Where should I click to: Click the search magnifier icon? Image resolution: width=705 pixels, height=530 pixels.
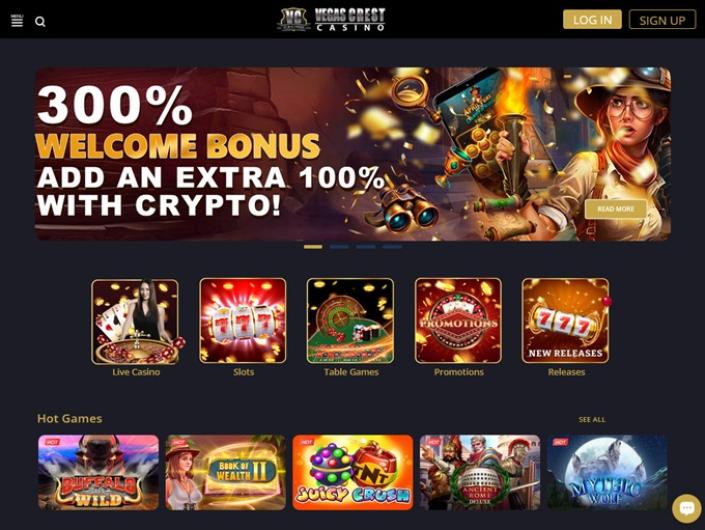click(x=40, y=22)
